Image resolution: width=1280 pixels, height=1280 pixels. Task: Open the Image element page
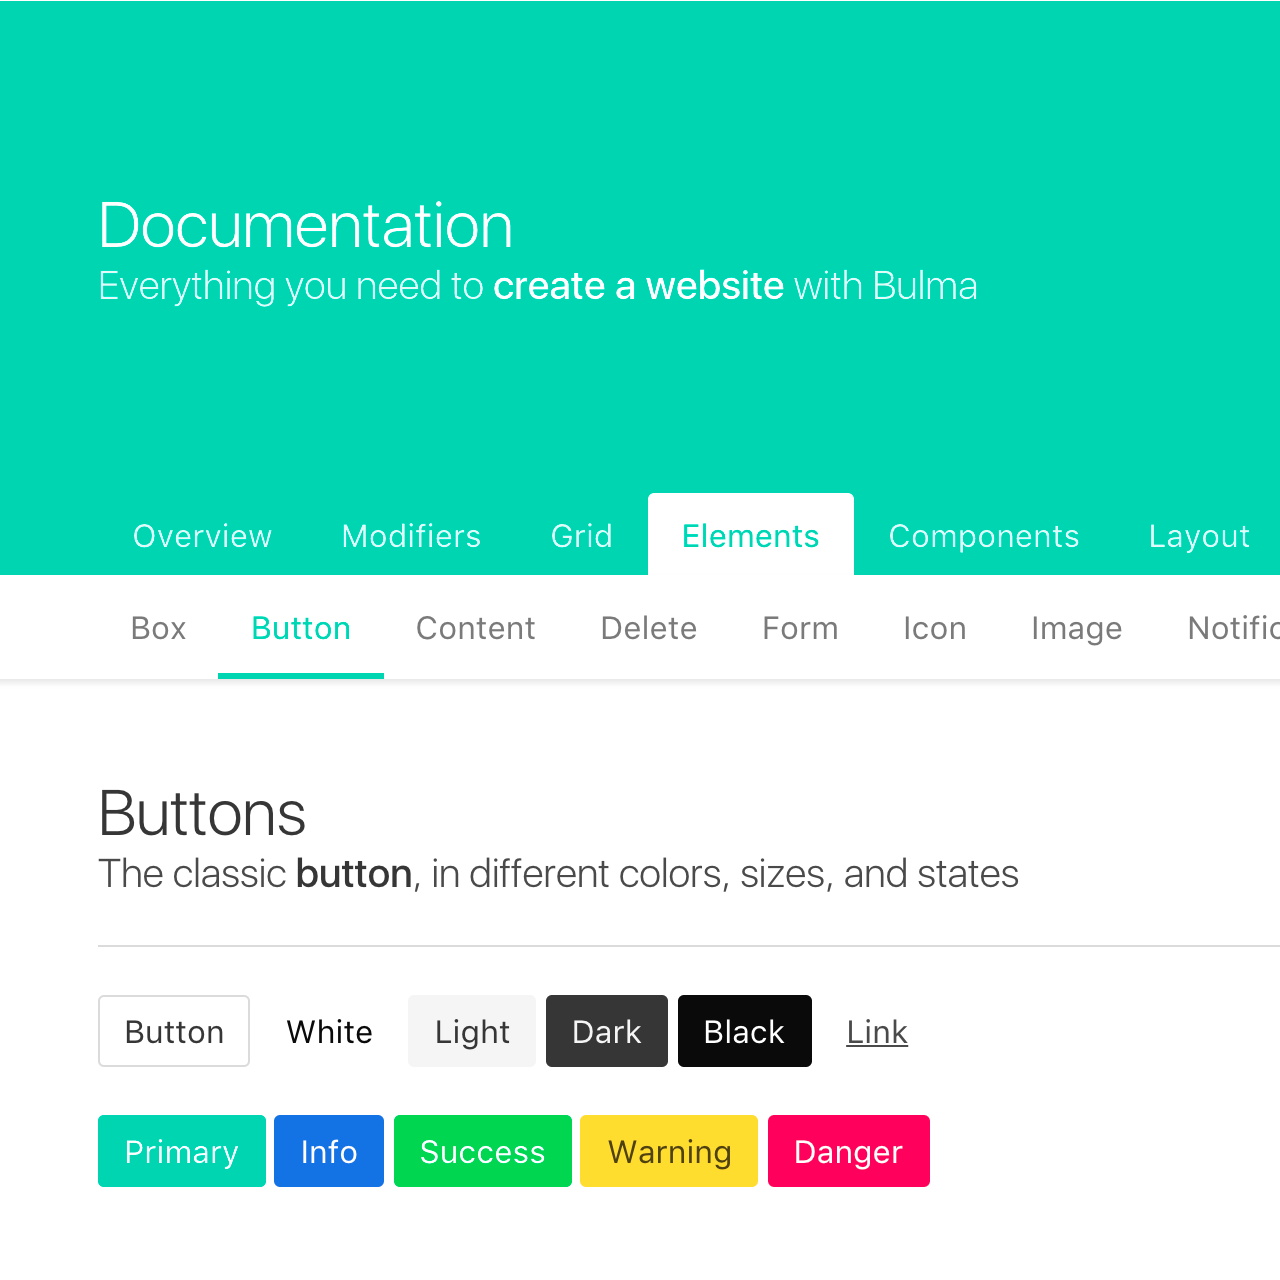pyautogui.click(x=1076, y=628)
